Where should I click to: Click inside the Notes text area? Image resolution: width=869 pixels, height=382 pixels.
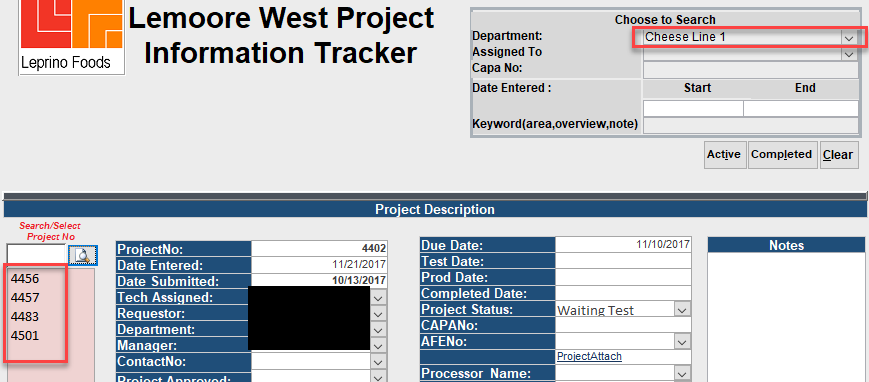point(786,317)
